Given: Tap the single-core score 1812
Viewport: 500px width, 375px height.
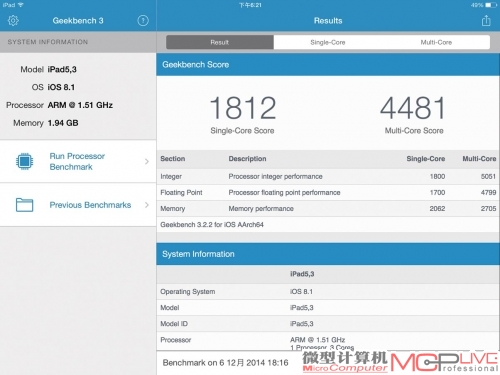Looking at the screenshot, I should pyautogui.click(x=243, y=108).
